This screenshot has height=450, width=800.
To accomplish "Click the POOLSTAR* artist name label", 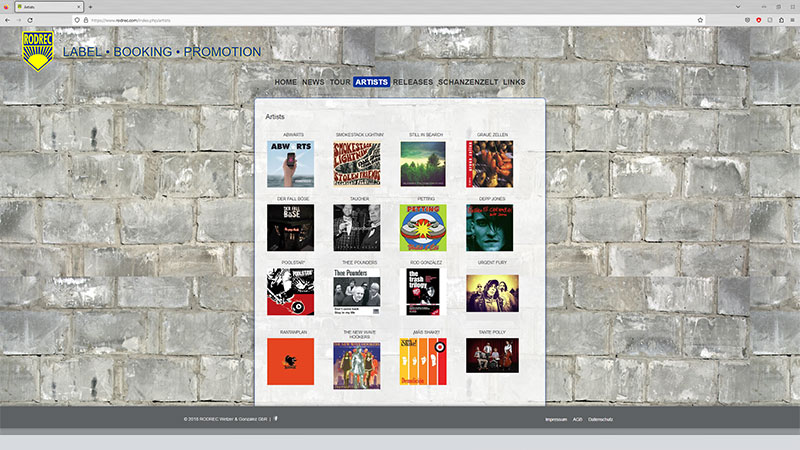I will click(293, 262).
